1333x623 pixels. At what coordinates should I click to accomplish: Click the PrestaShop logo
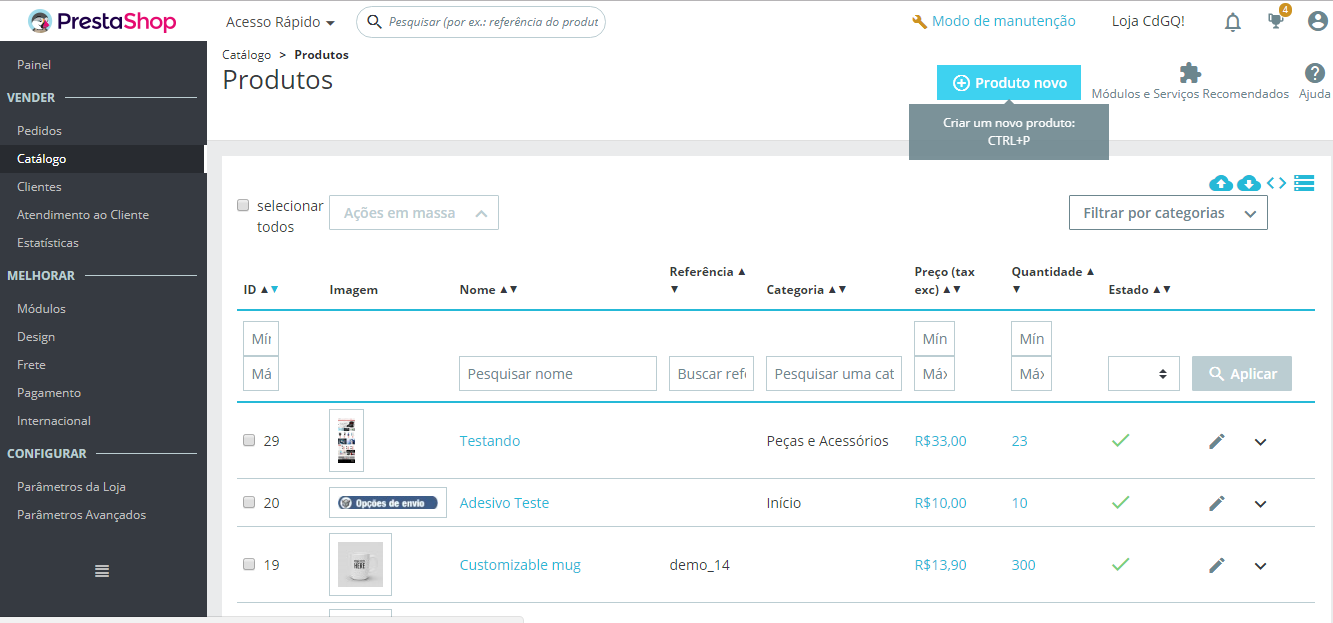102,21
